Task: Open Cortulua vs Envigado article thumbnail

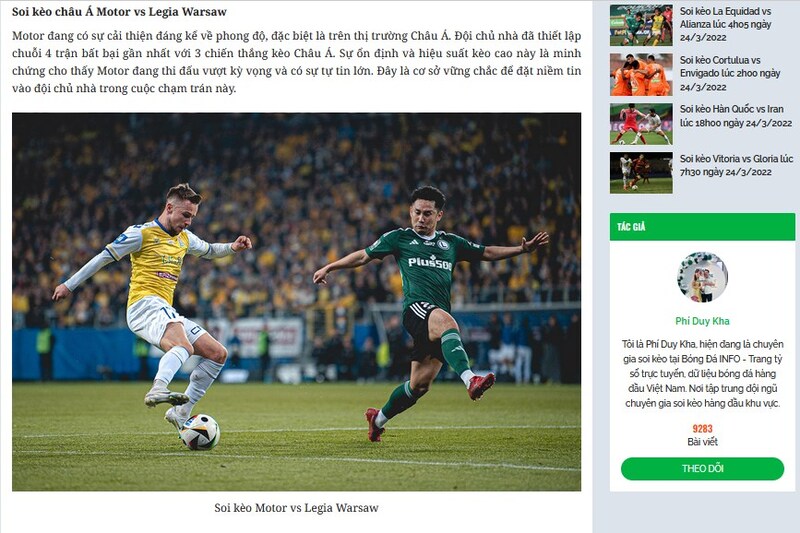Action: (641, 74)
